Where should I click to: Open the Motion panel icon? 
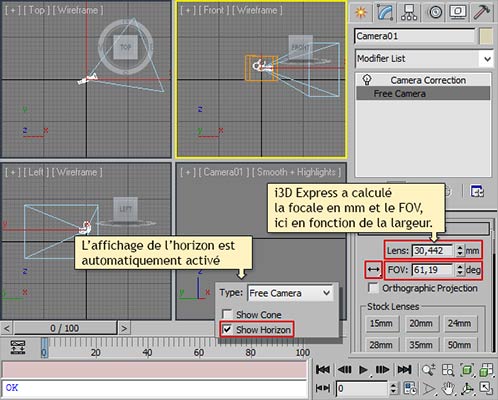[435, 12]
